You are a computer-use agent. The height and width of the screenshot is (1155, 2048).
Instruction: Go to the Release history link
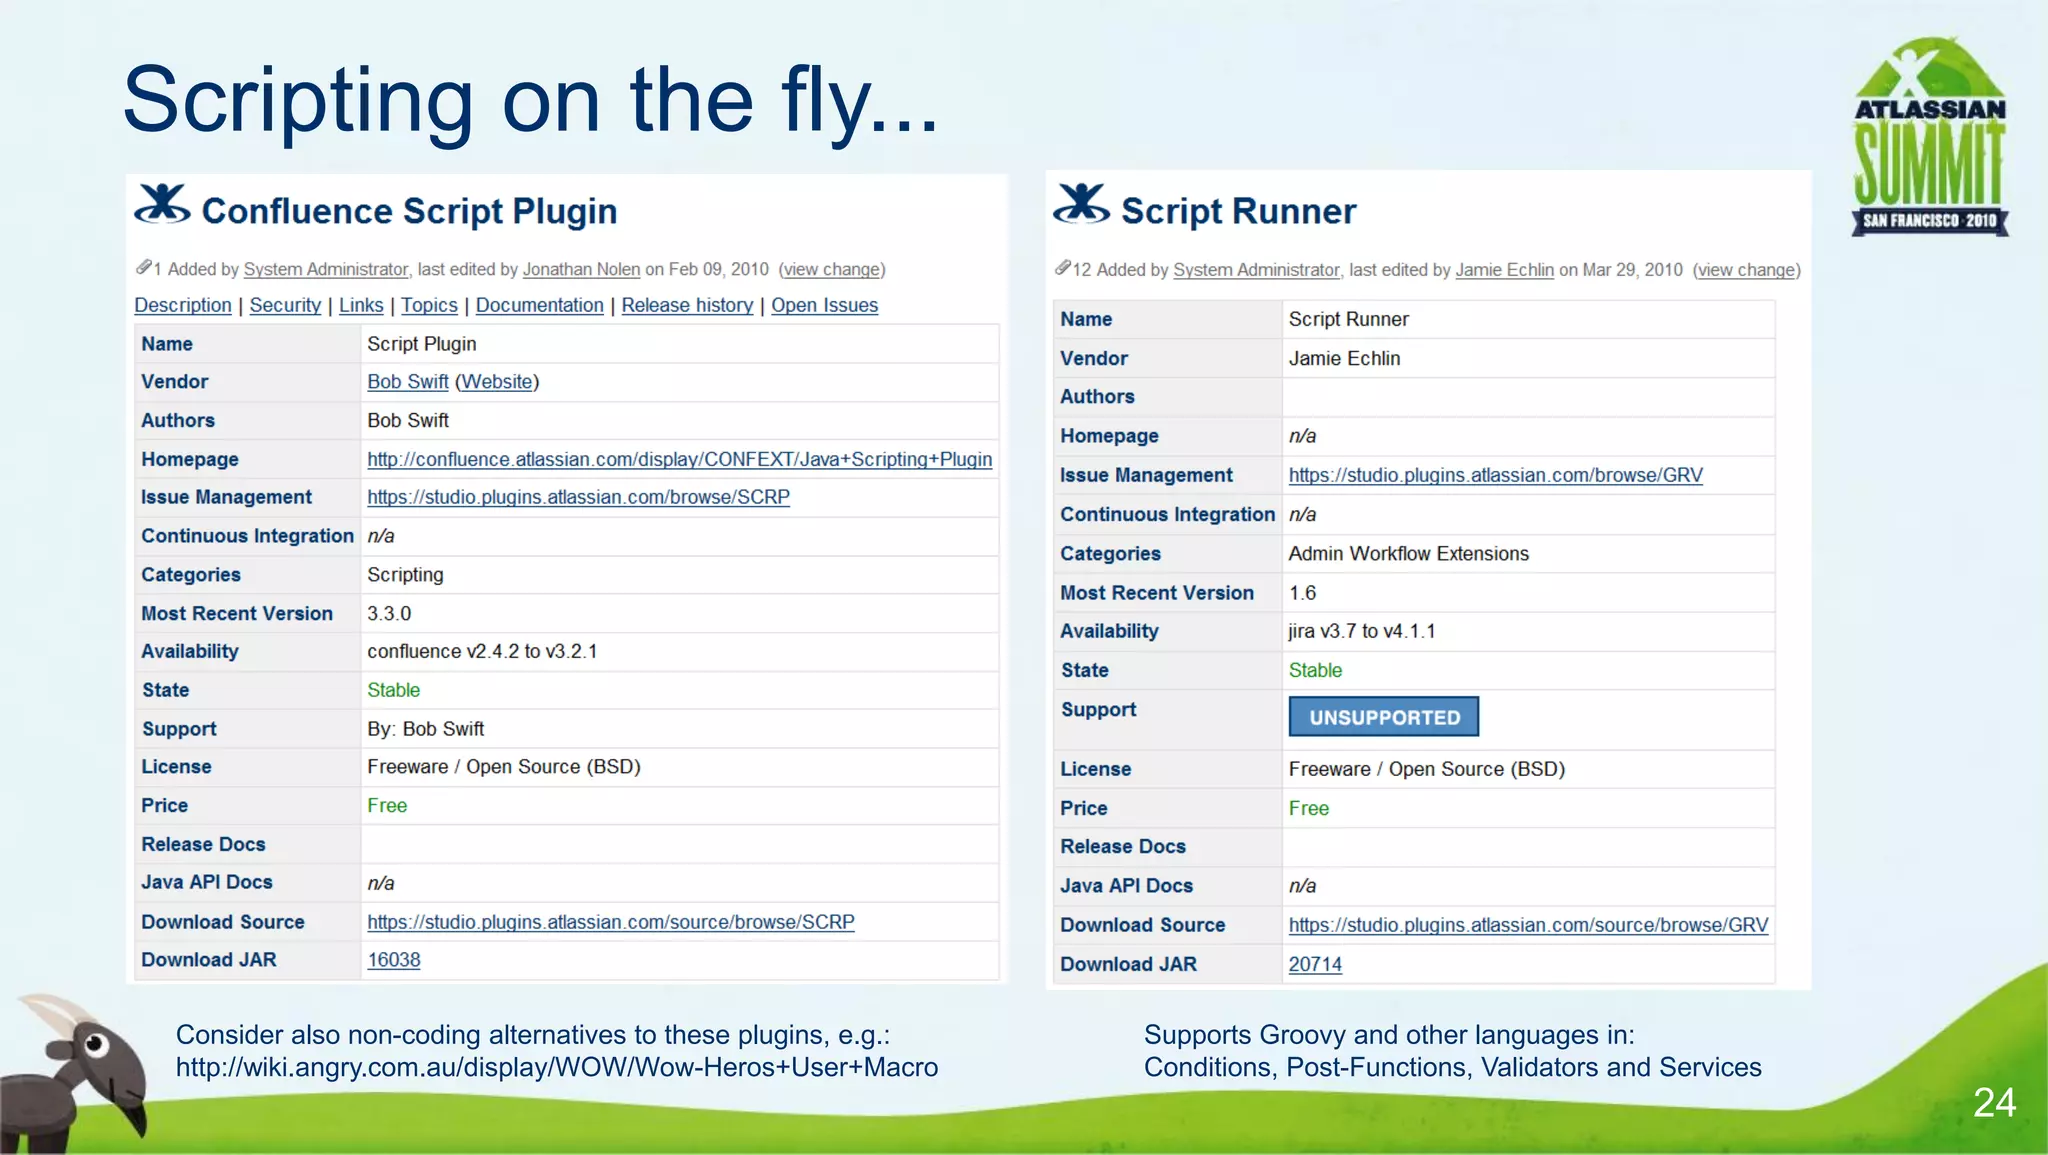point(687,306)
